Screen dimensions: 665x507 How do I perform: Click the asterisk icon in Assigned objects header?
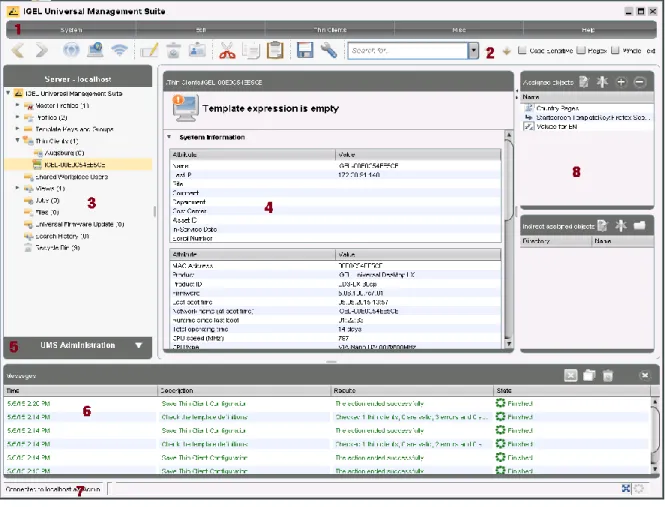tap(602, 82)
